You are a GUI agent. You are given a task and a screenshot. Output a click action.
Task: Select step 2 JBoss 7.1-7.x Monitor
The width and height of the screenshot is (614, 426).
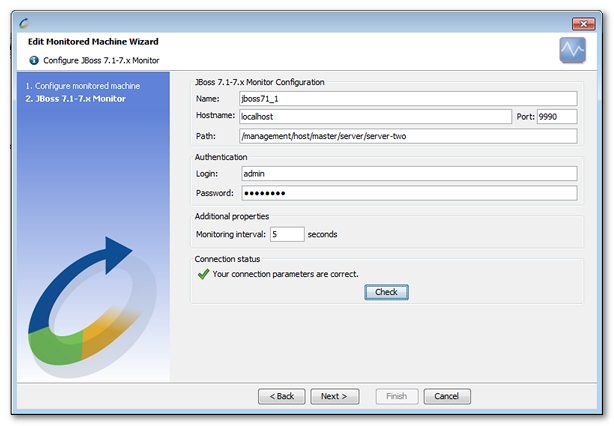click(76, 99)
